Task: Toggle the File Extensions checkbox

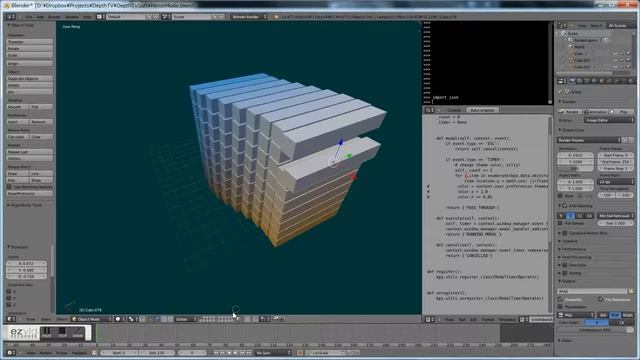Action: tap(600, 300)
